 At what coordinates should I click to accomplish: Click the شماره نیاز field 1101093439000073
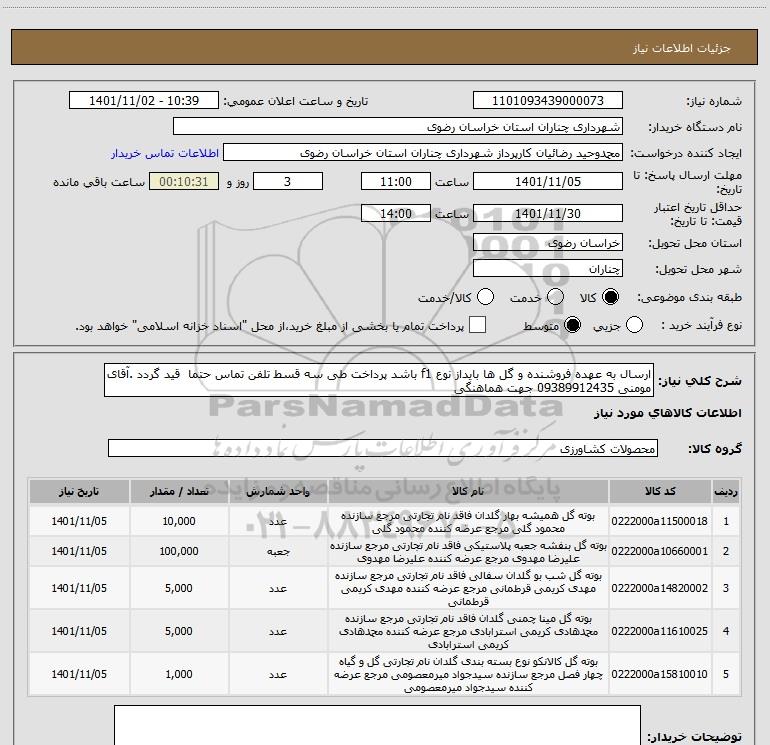pos(548,101)
